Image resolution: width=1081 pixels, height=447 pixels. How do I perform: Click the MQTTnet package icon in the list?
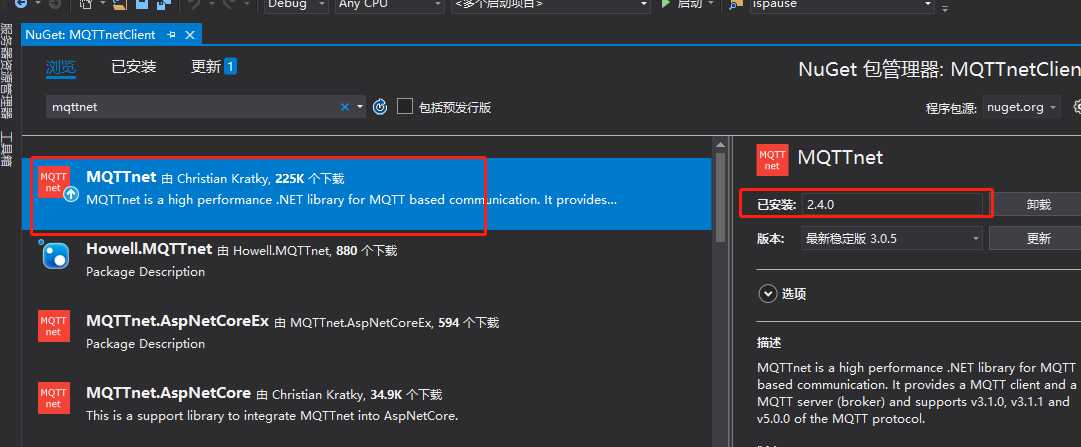(54, 182)
